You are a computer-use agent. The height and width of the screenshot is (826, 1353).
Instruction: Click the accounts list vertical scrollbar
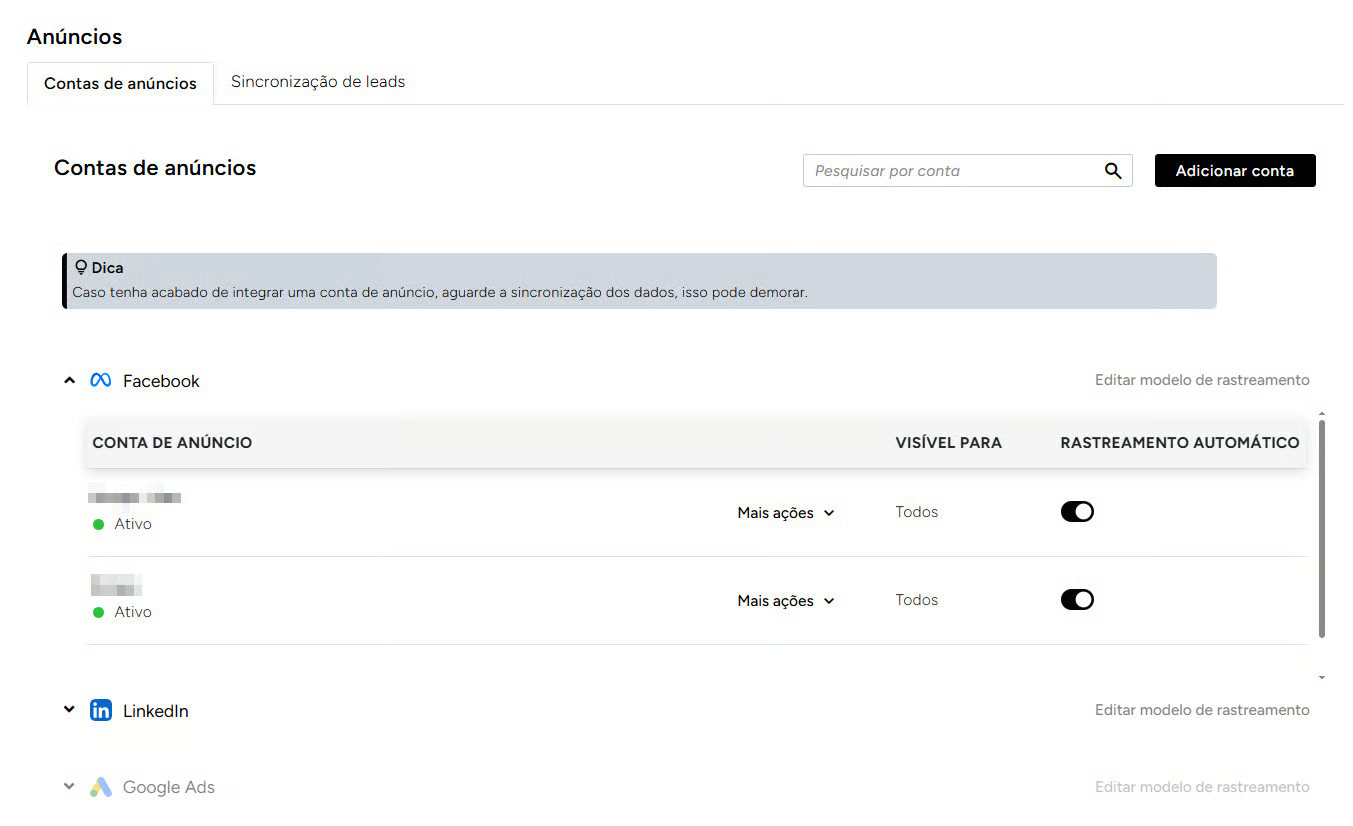(1322, 530)
